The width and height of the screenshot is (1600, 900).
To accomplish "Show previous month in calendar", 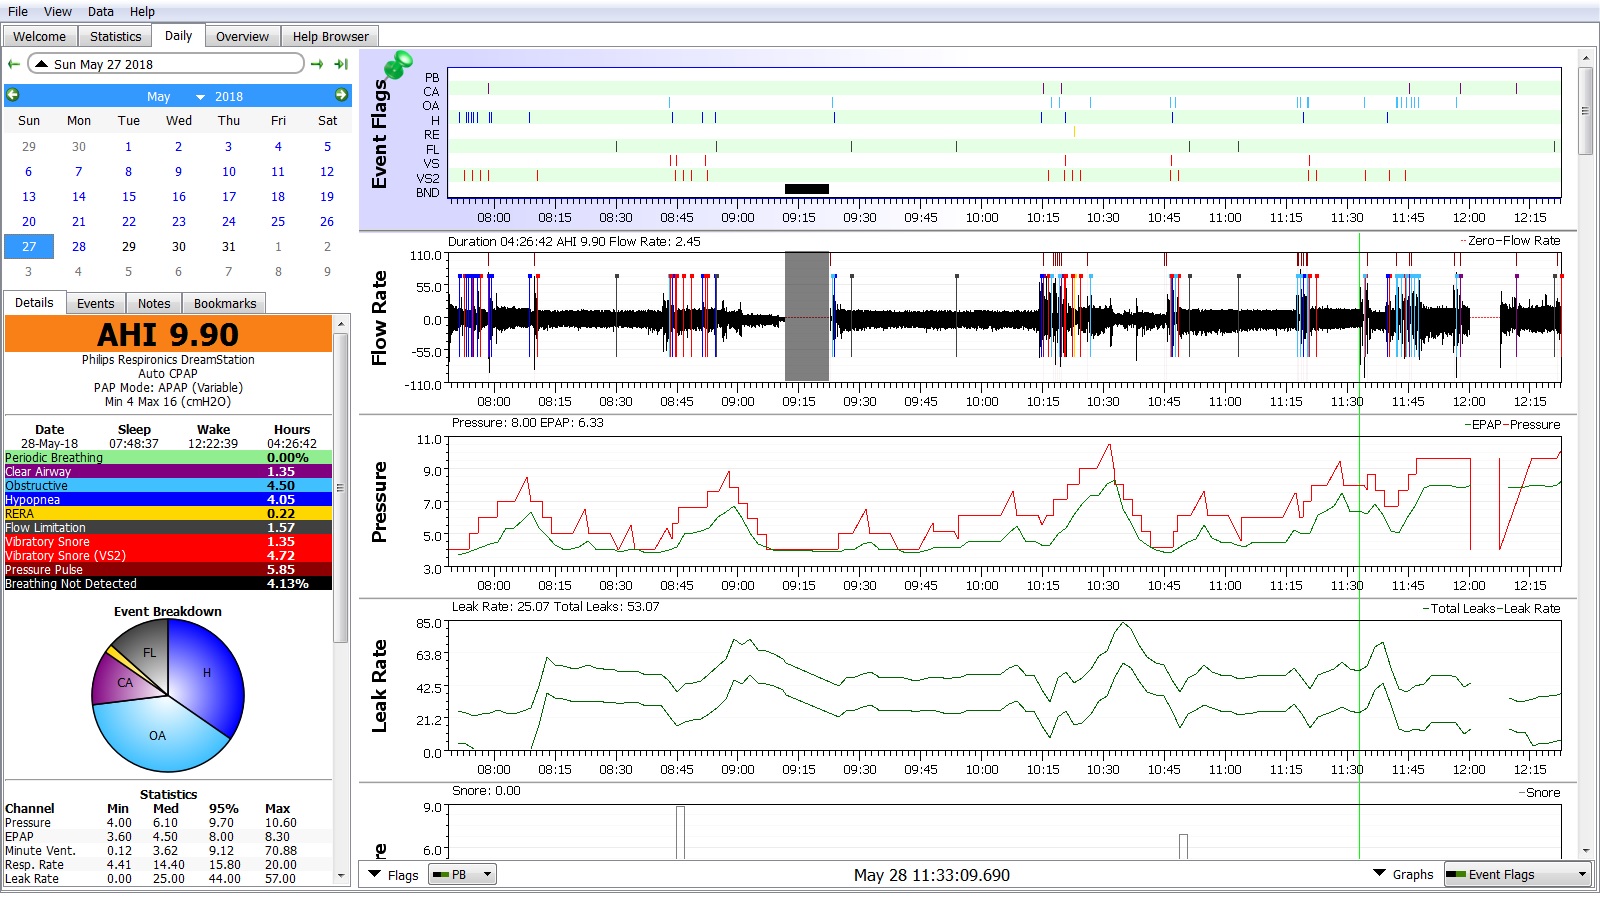I will (13, 95).
